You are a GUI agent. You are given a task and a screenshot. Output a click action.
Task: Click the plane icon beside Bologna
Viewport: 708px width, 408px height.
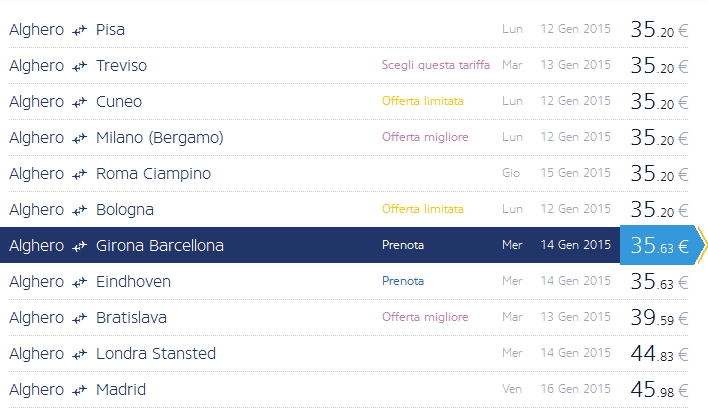point(80,210)
